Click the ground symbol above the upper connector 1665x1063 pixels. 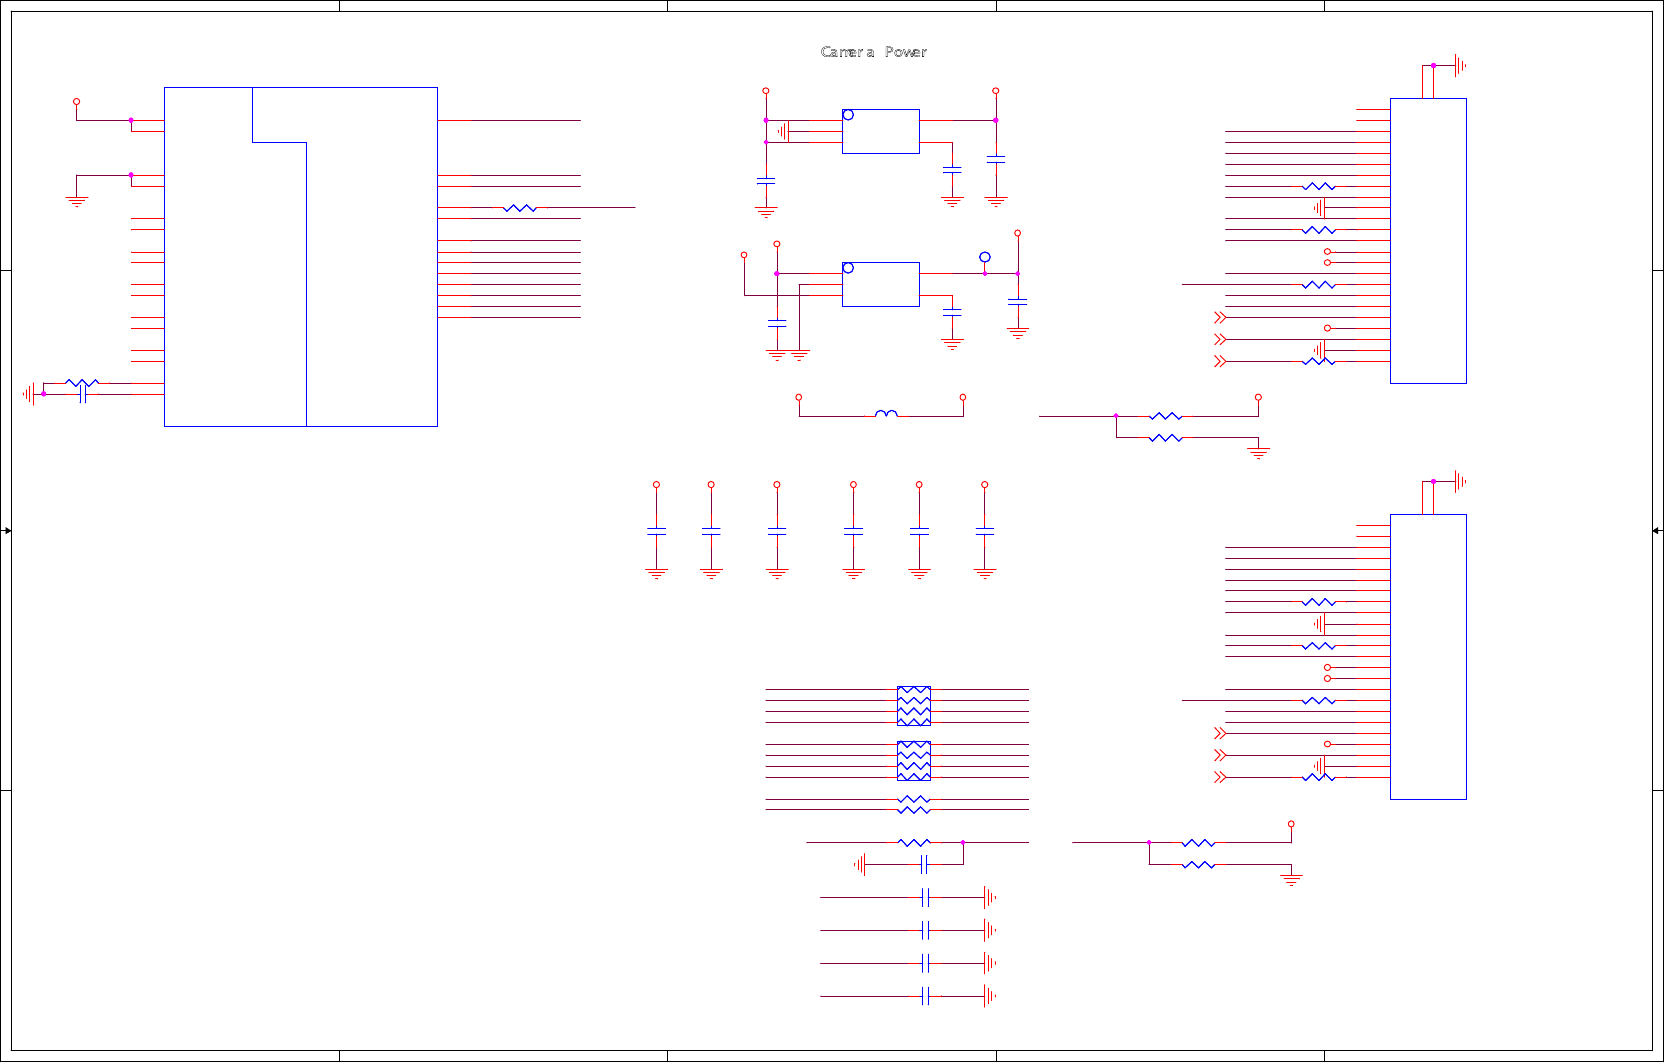[x=1460, y=66]
